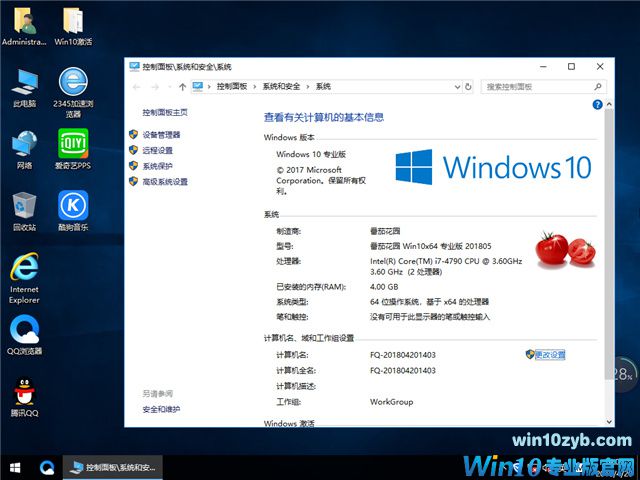Viewport: 640px width, 480px height.
Task: Expand chevron after 控制面板 breadcrumb
Action: (254, 87)
